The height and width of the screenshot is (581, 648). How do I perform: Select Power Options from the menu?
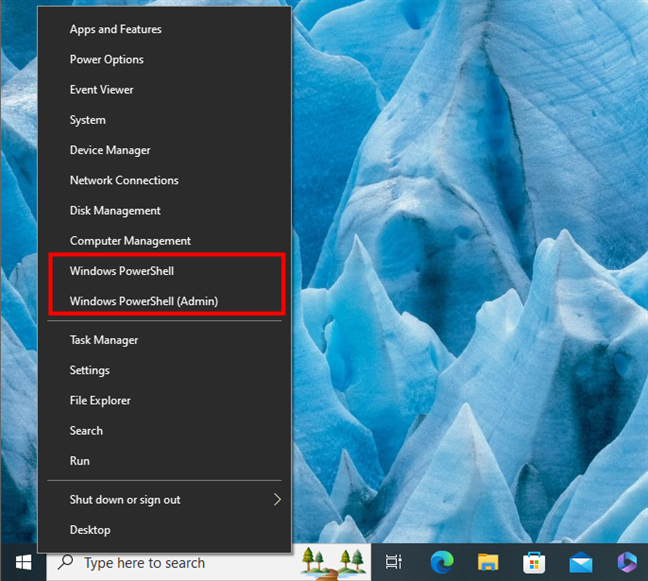coord(164,60)
